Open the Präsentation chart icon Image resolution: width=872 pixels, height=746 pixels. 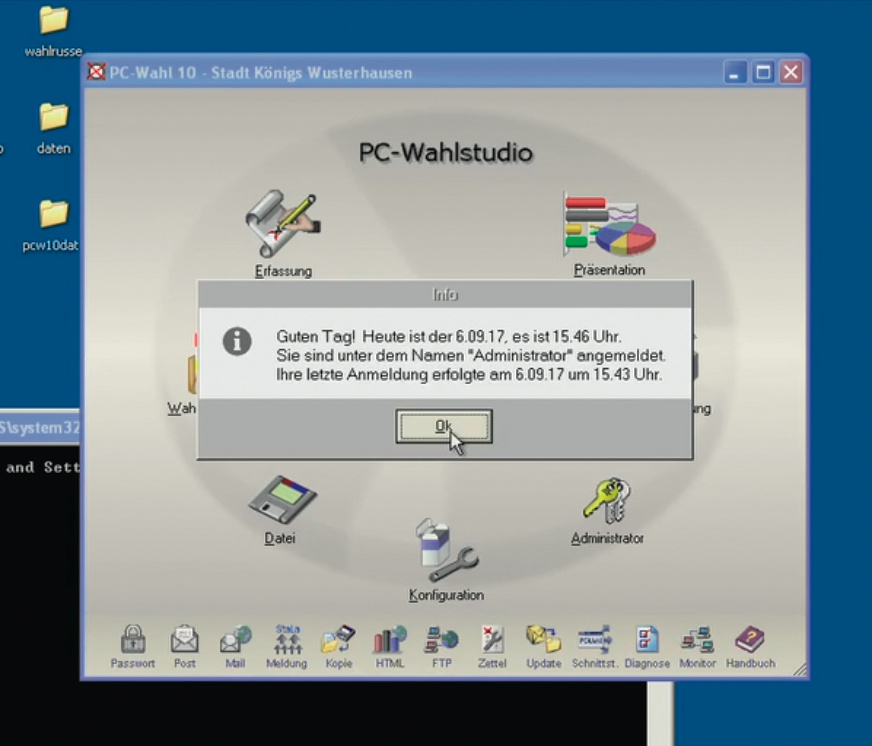coord(609,226)
